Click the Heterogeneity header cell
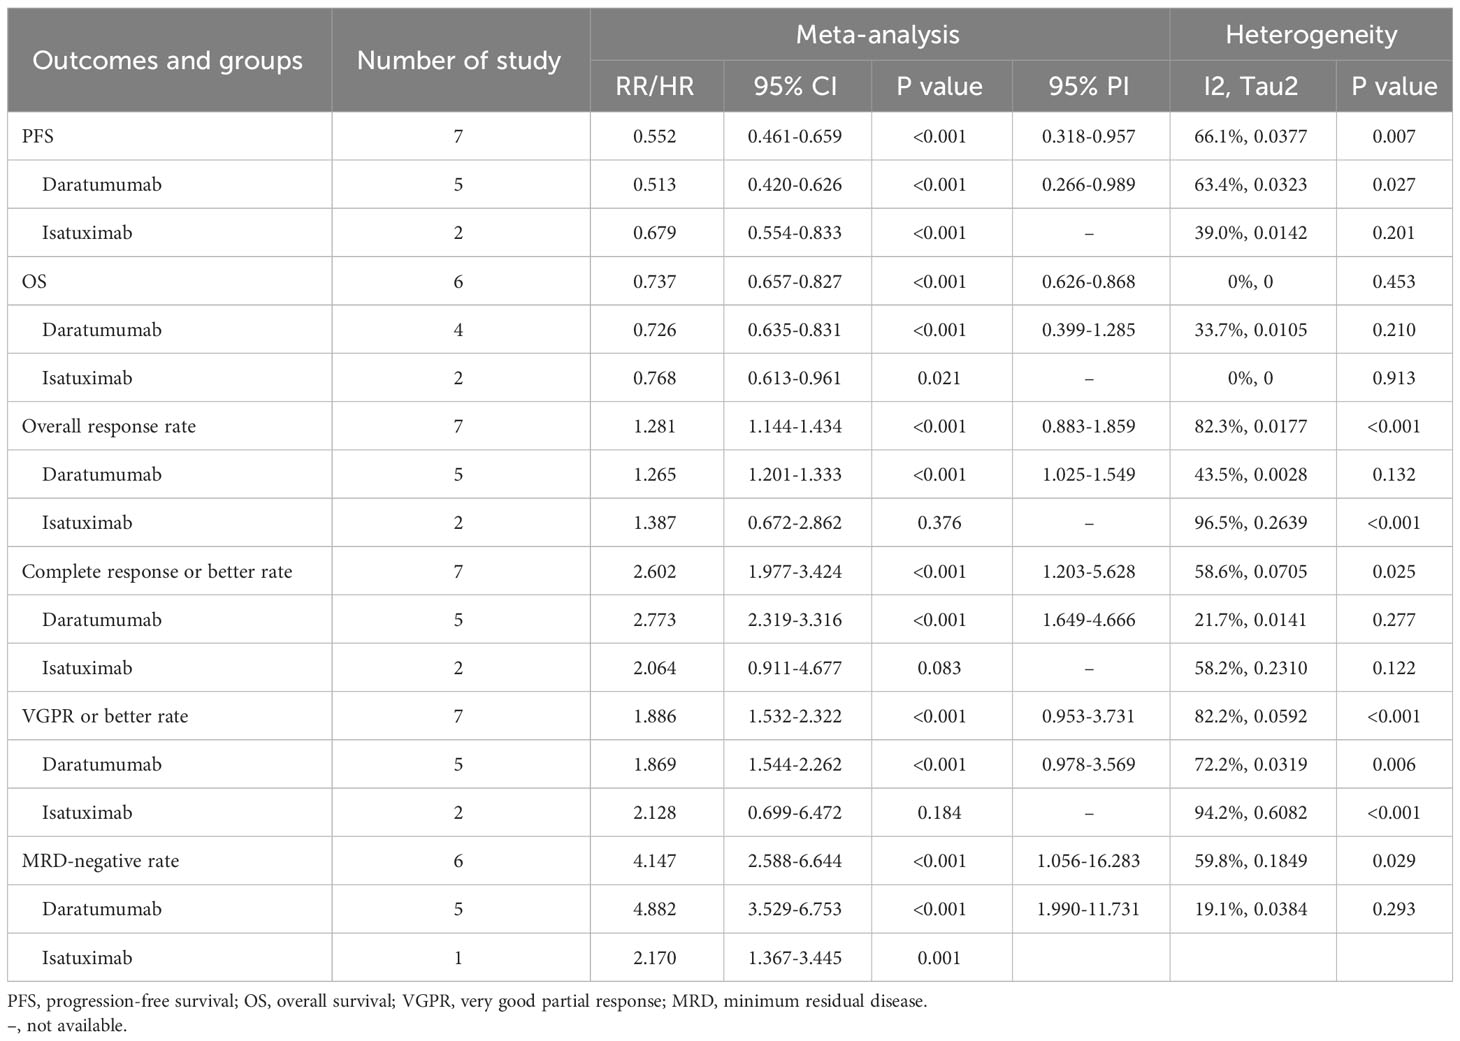This screenshot has height=1041, width=1460. click(1311, 35)
